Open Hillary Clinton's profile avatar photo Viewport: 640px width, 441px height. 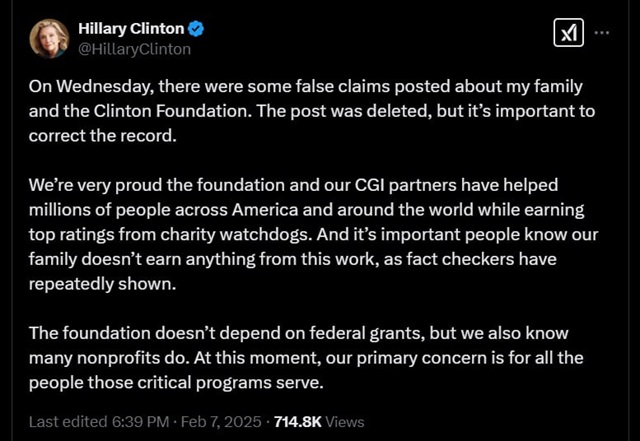tap(49, 38)
